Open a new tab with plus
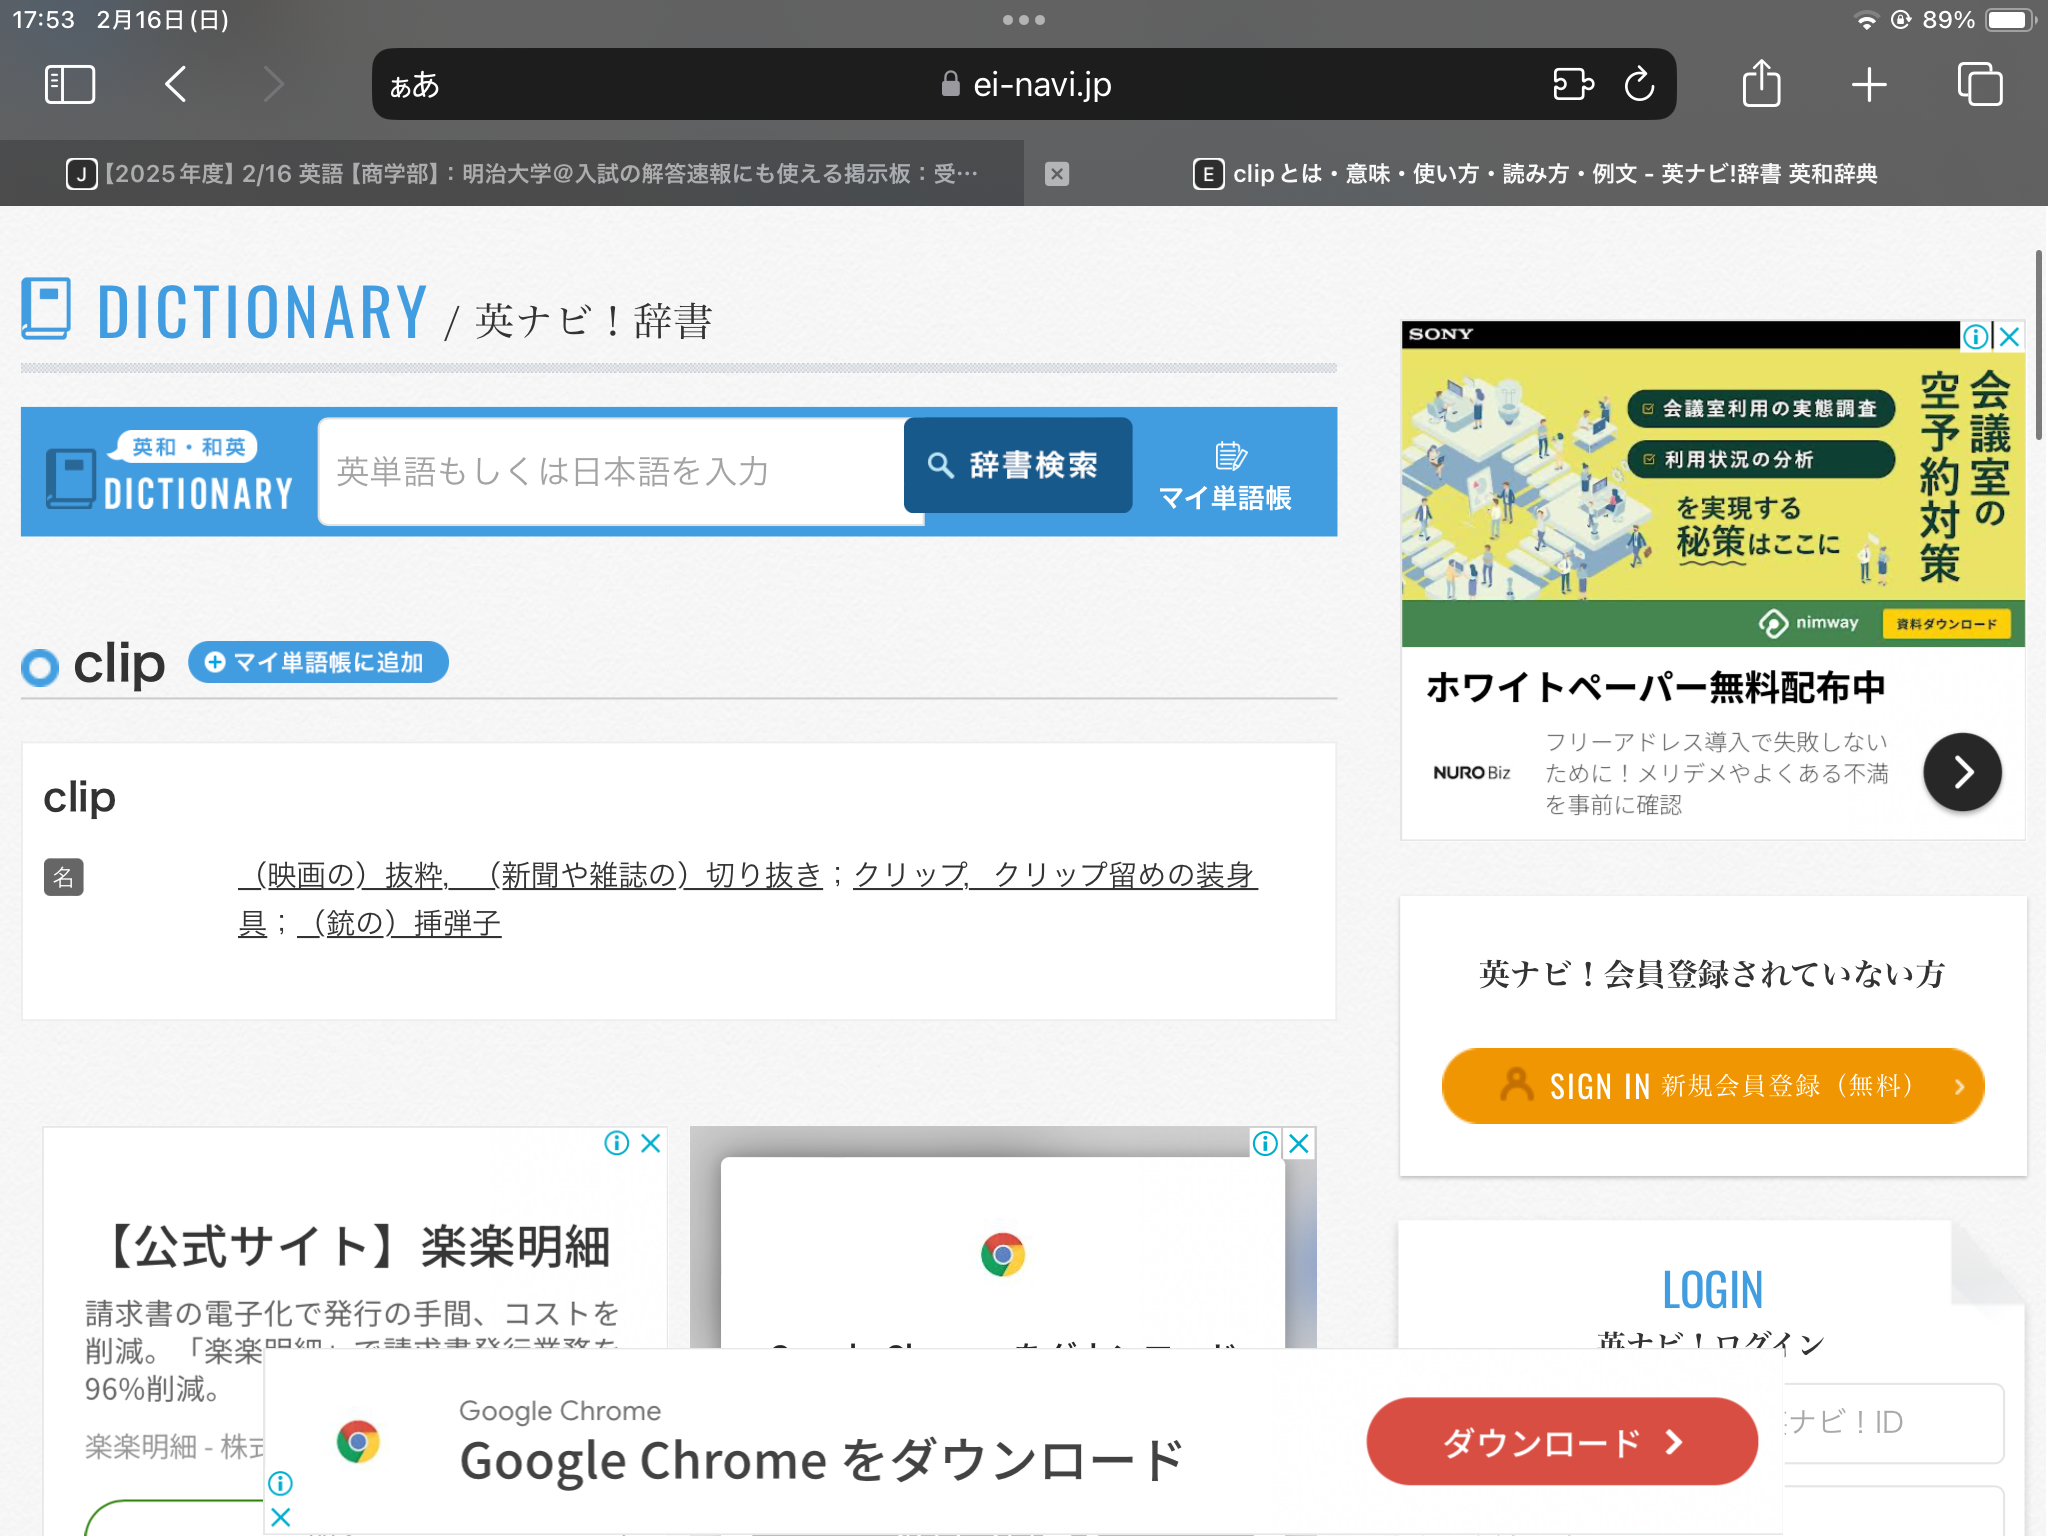The image size is (2048, 1536). [x=1868, y=84]
